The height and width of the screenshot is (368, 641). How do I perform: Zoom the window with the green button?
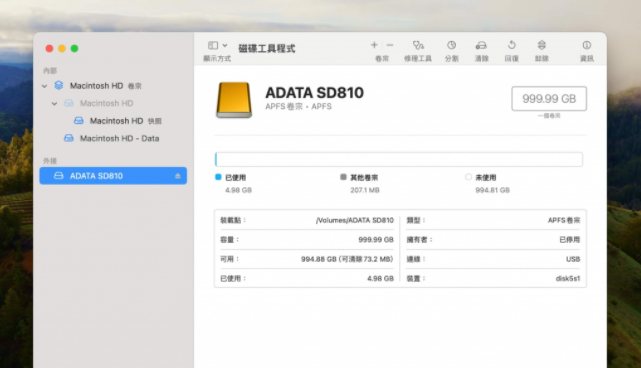click(74, 49)
